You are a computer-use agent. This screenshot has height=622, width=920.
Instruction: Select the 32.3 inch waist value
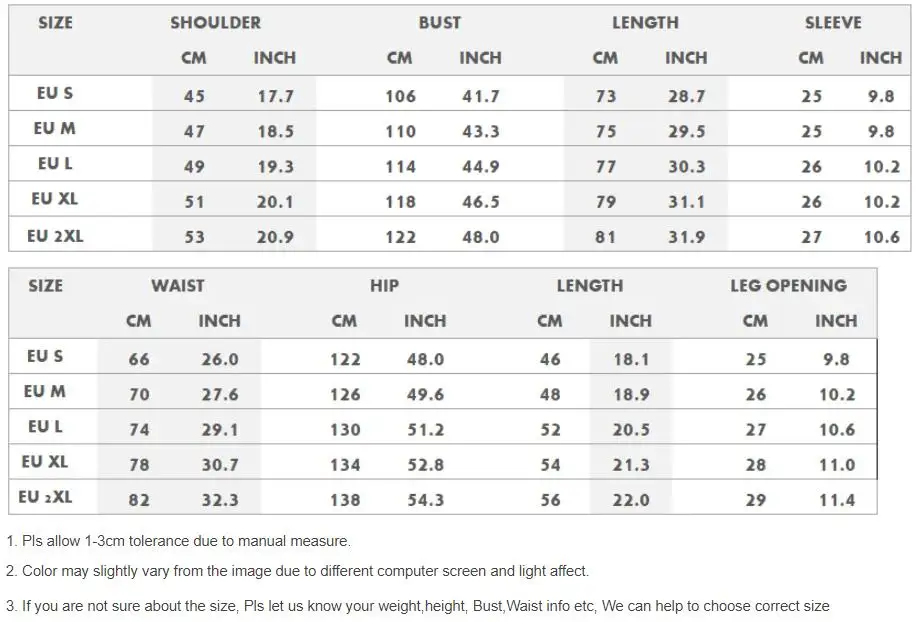tap(219, 500)
